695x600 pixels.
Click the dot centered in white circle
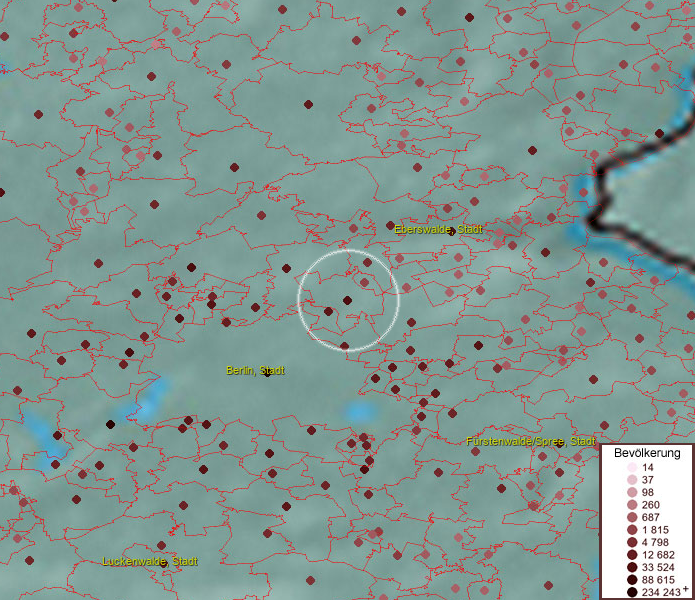[347, 300]
